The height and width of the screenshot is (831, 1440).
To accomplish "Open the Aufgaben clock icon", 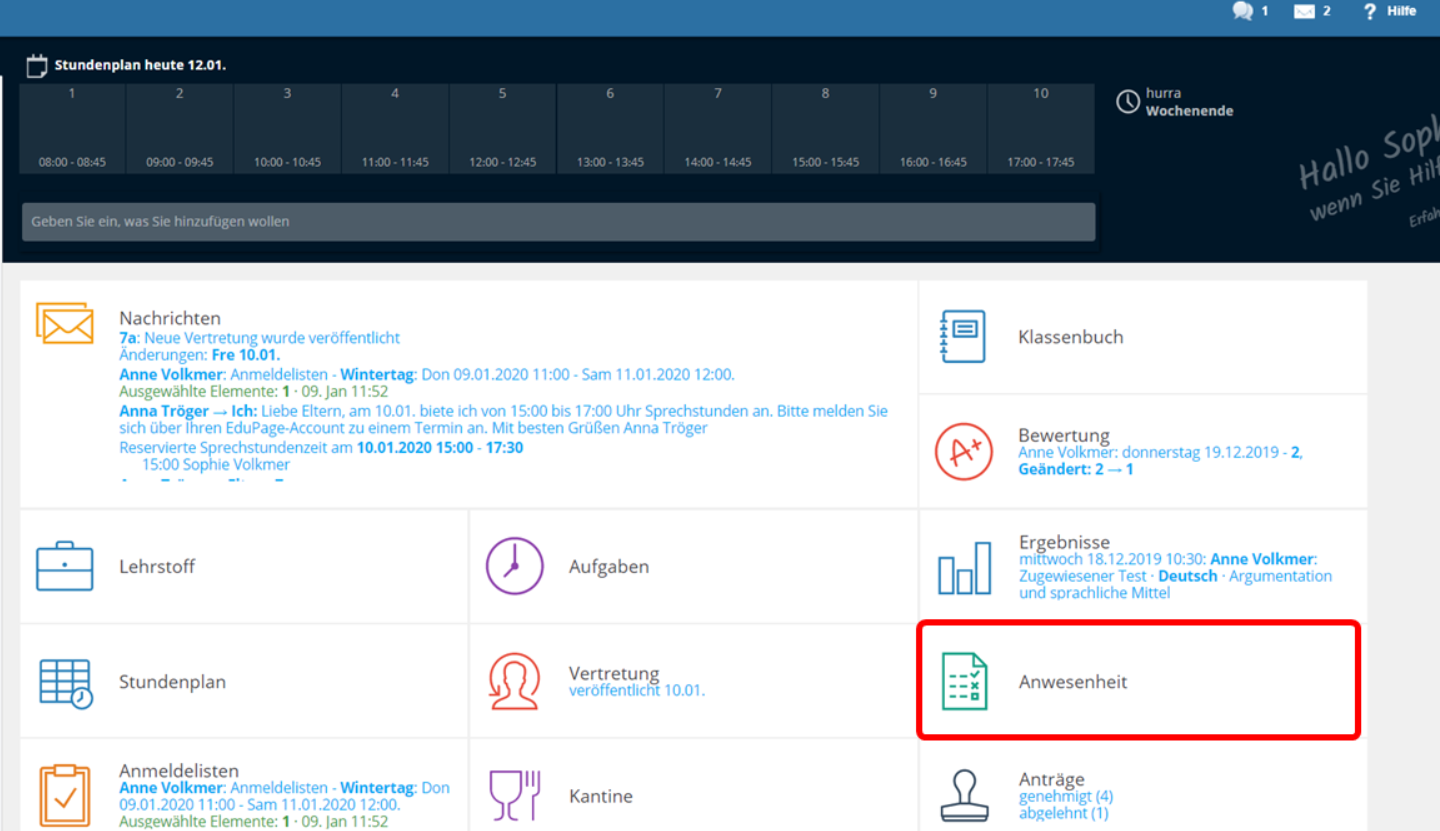I will 514,566.
